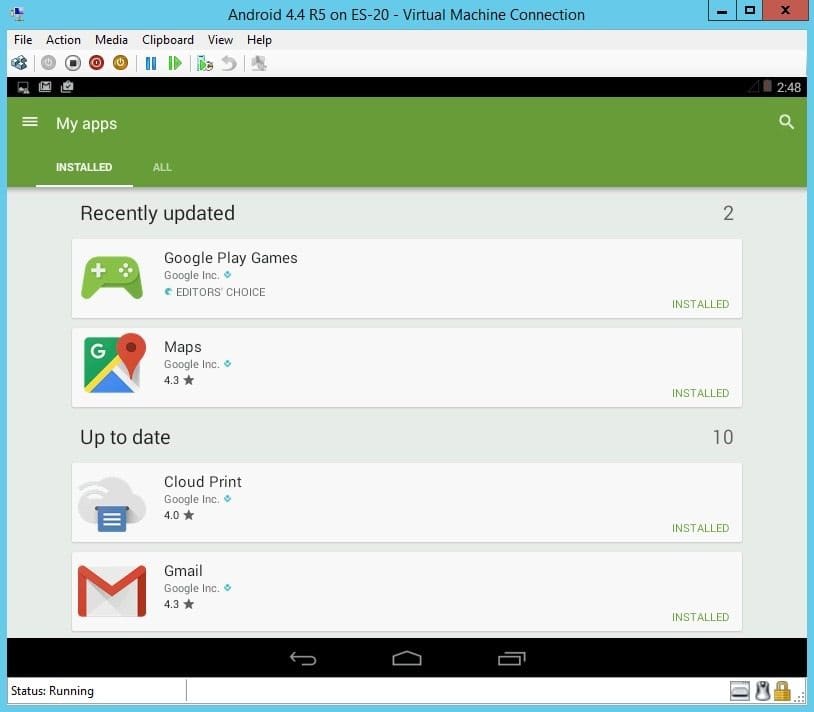
Task: Click Google Inc. under Gmail
Action: tap(192, 588)
